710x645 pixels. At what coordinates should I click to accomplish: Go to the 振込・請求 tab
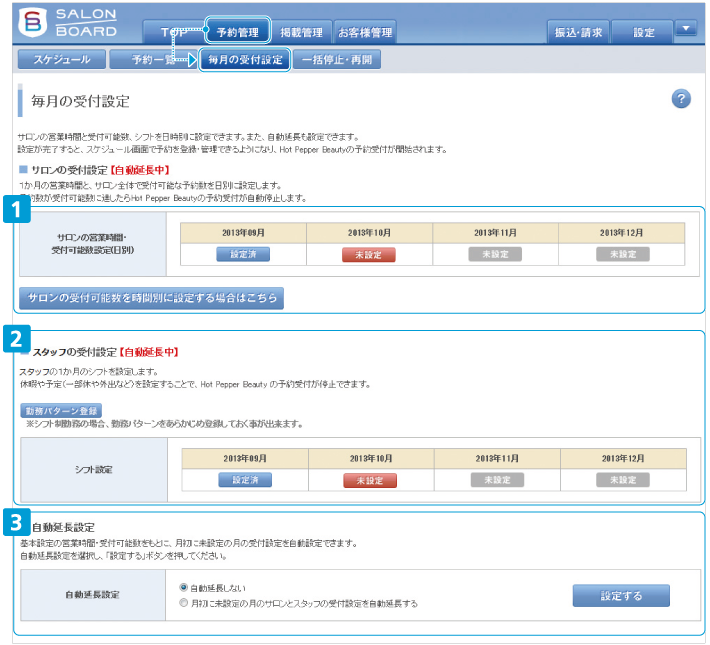click(x=579, y=32)
